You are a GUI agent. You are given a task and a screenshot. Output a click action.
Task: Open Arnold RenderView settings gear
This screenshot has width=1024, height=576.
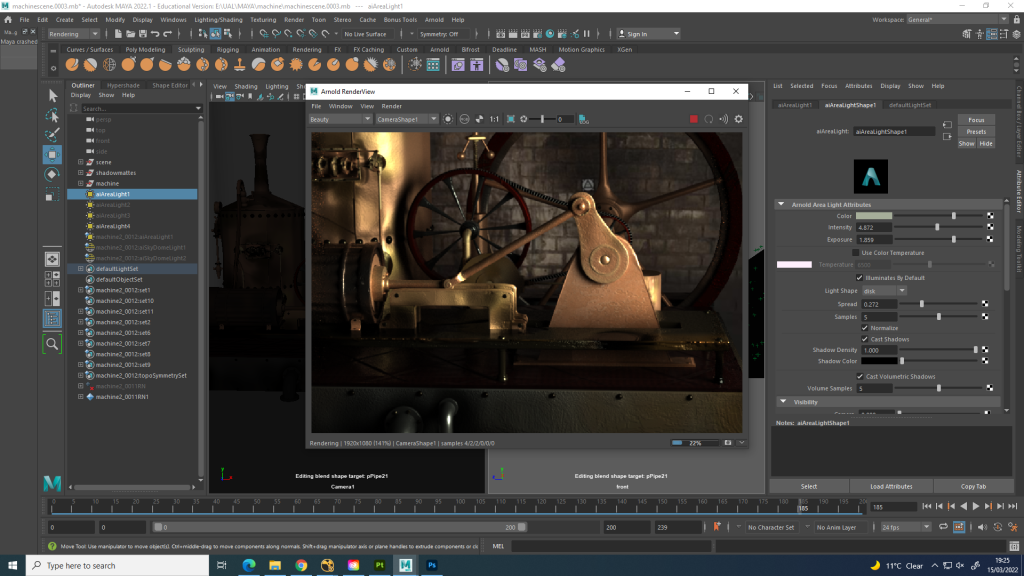(739, 119)
